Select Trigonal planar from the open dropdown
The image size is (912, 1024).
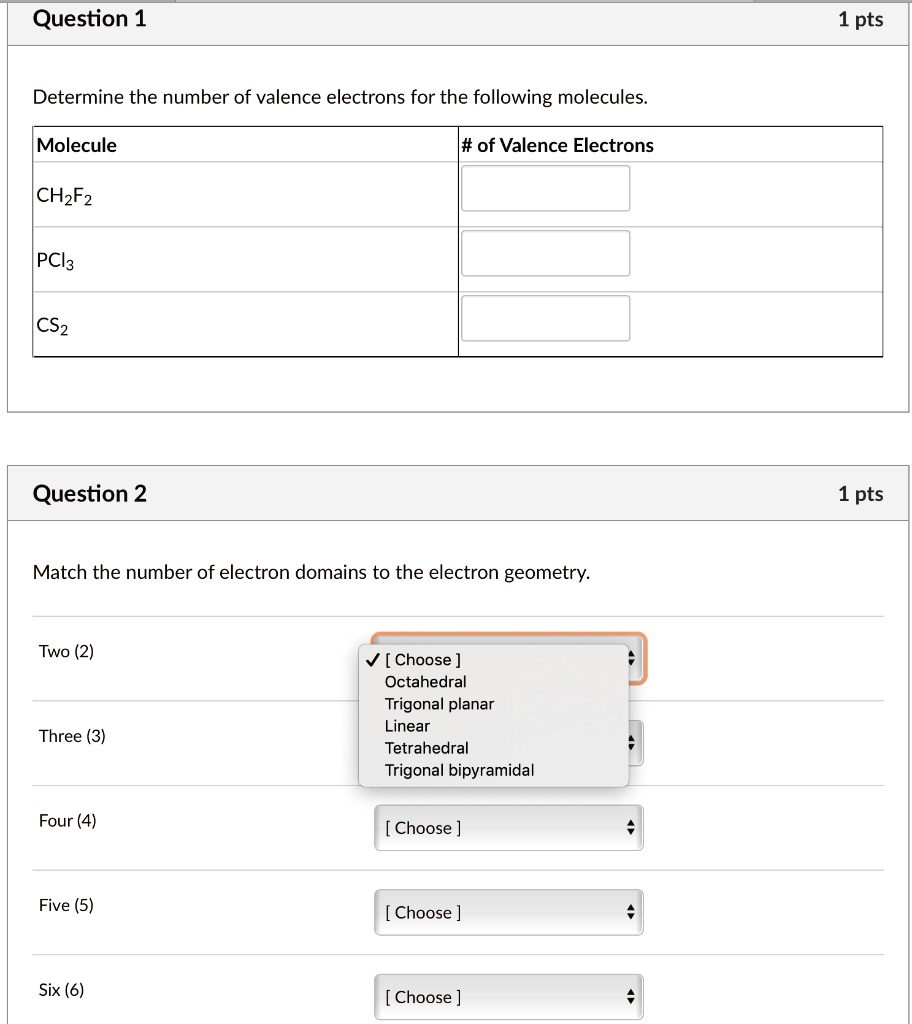(438, 703)
